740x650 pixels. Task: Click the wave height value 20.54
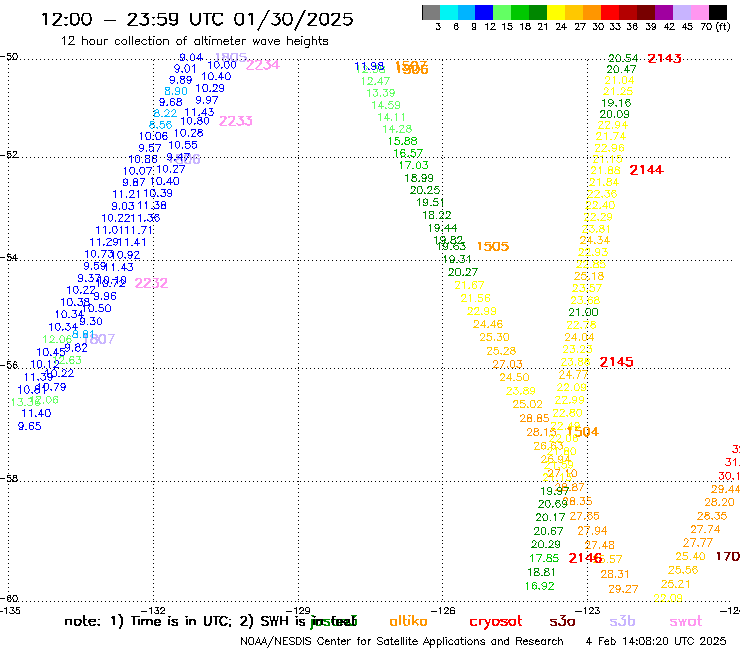(x=623, y=58)
